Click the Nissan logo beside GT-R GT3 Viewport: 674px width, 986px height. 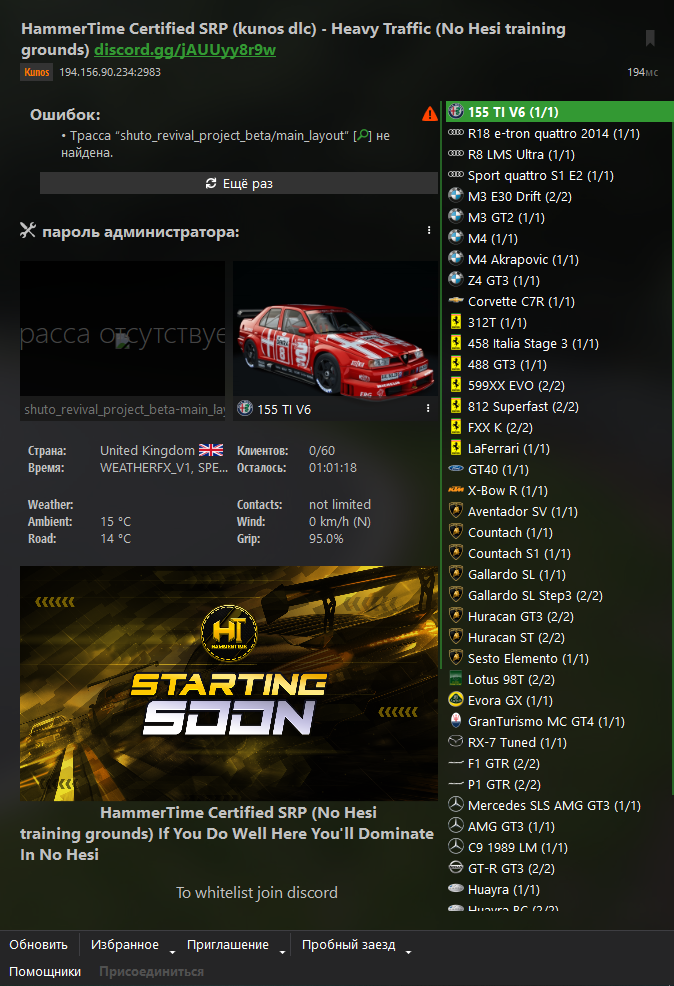(456, 868)
